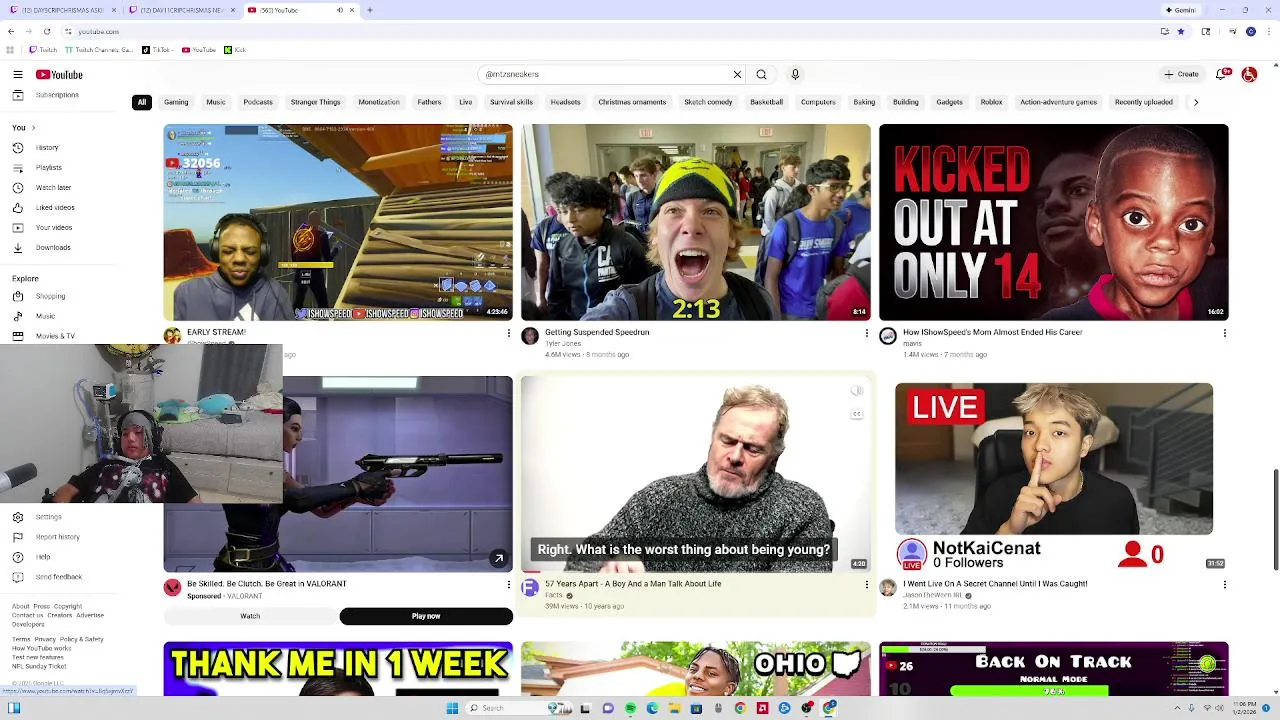Expand the You section chevron
This screenshot has width=1280, height=720.
tap(32, 128)
